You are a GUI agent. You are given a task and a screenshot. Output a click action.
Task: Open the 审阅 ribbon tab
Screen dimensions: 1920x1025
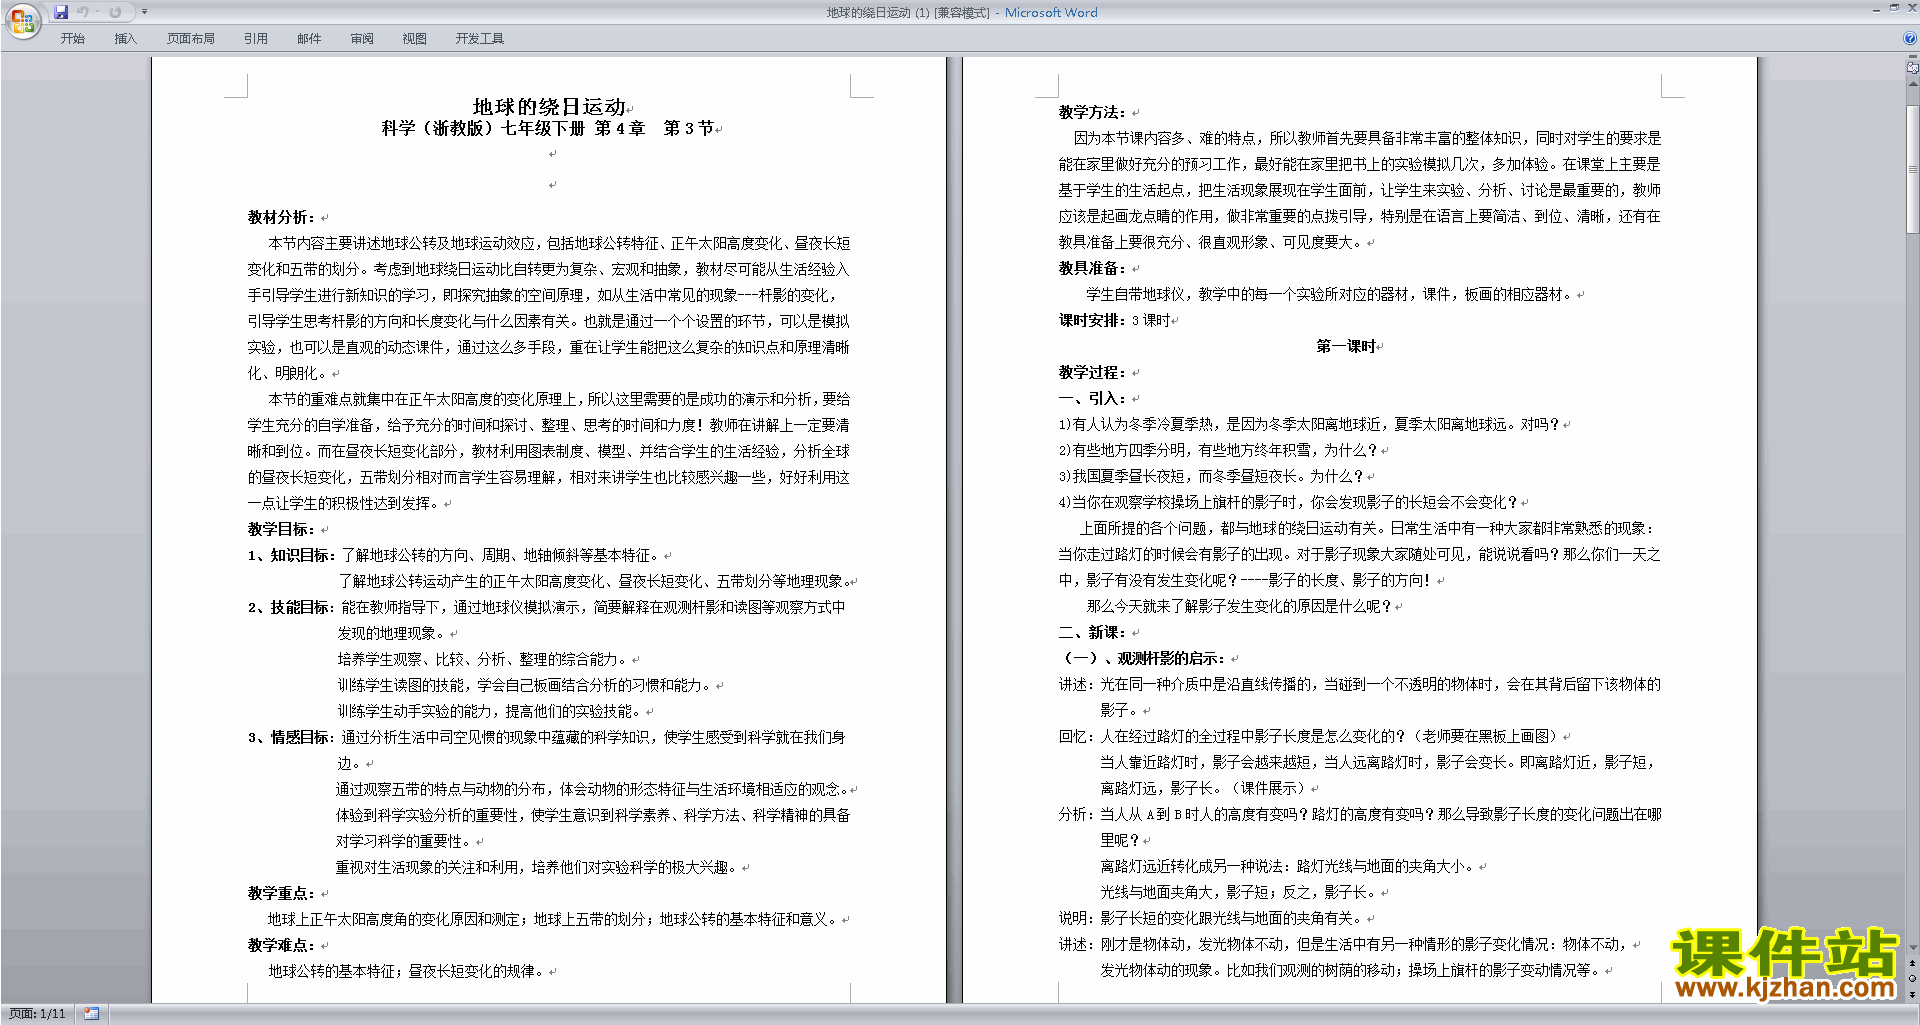pyautogui.click(x=362, y=39)
